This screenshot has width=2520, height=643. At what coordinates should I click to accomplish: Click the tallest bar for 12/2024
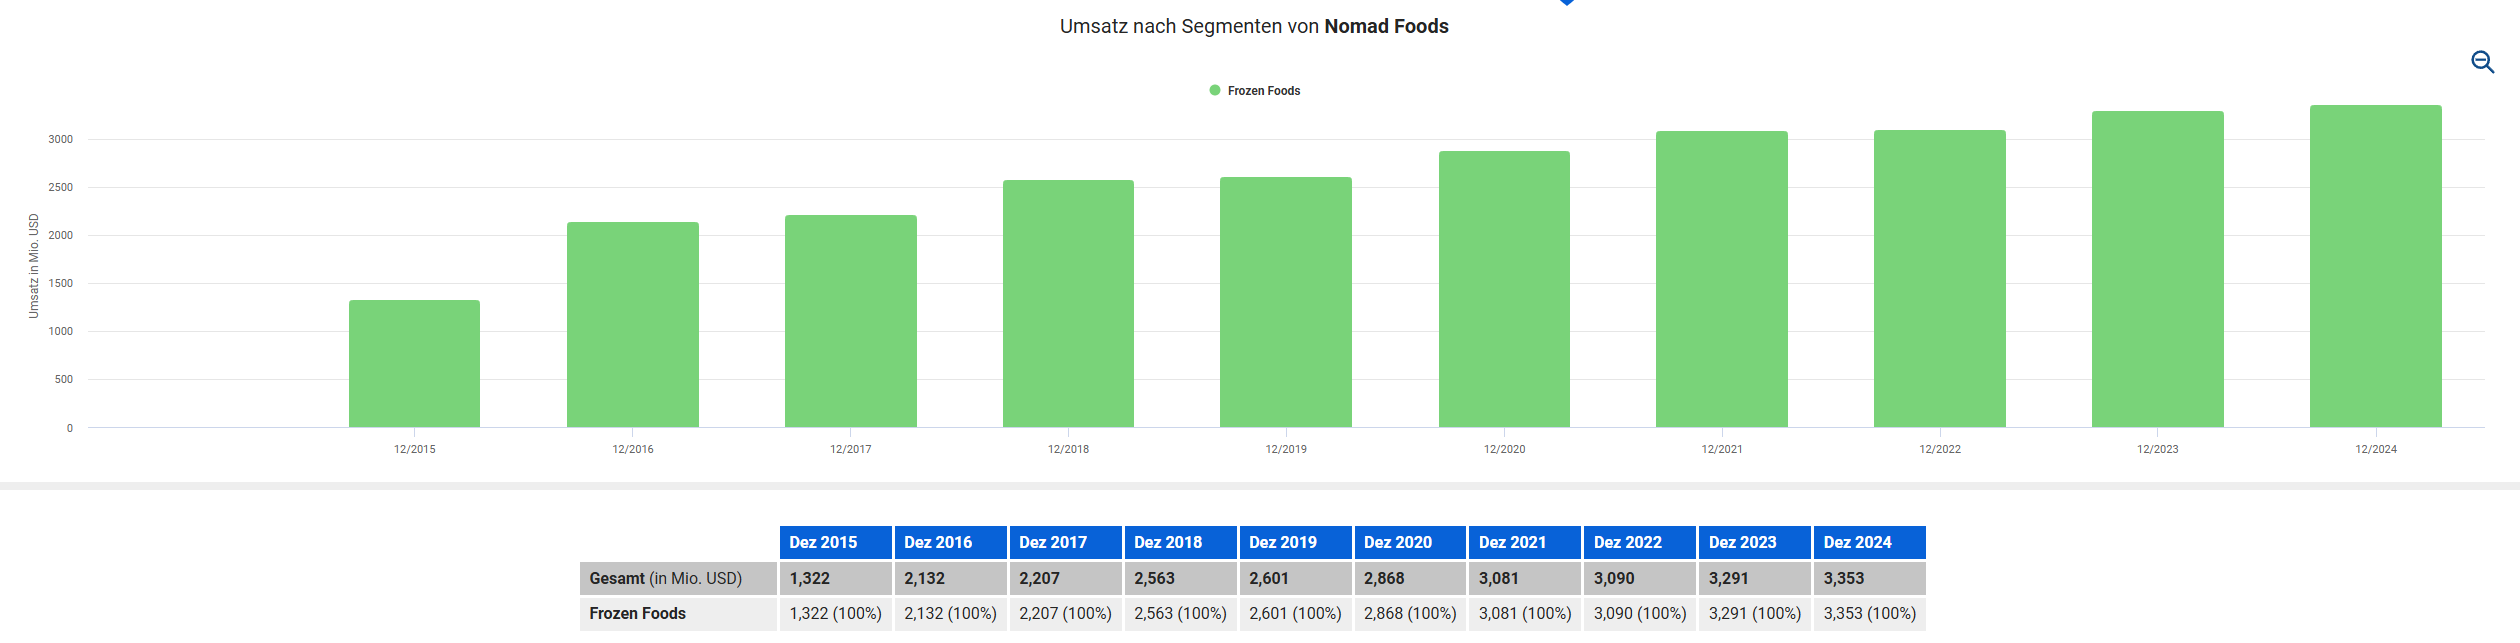pyautogui.click(x=2375, y=267)
